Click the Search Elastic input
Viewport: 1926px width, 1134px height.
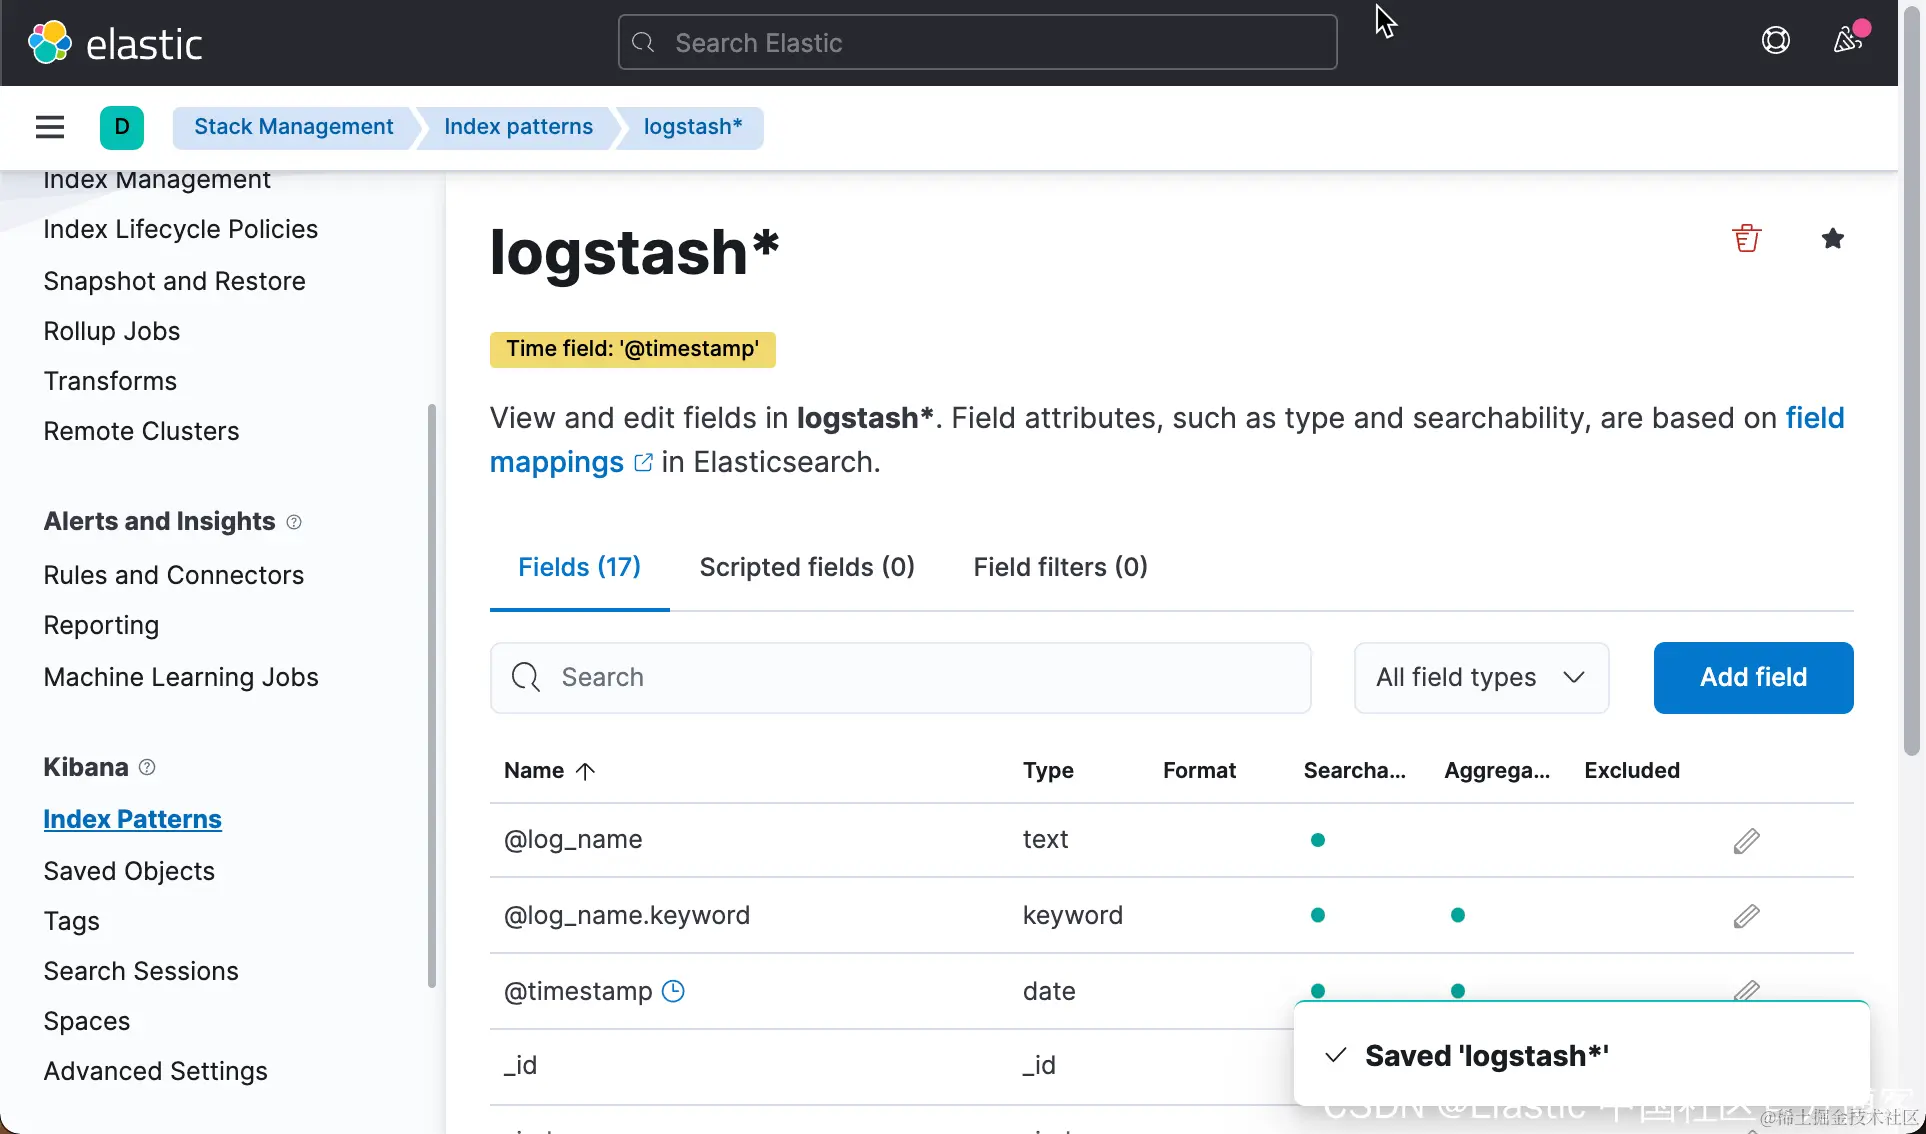(977, 43)
